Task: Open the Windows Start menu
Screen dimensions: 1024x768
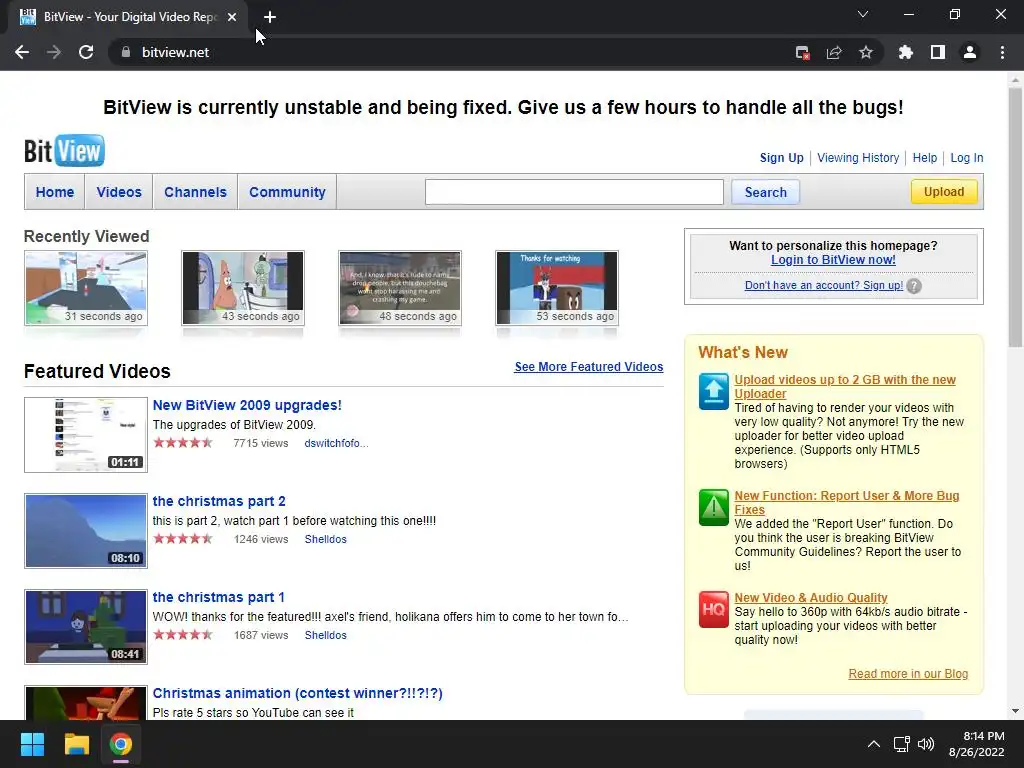Action: [32, 744]
